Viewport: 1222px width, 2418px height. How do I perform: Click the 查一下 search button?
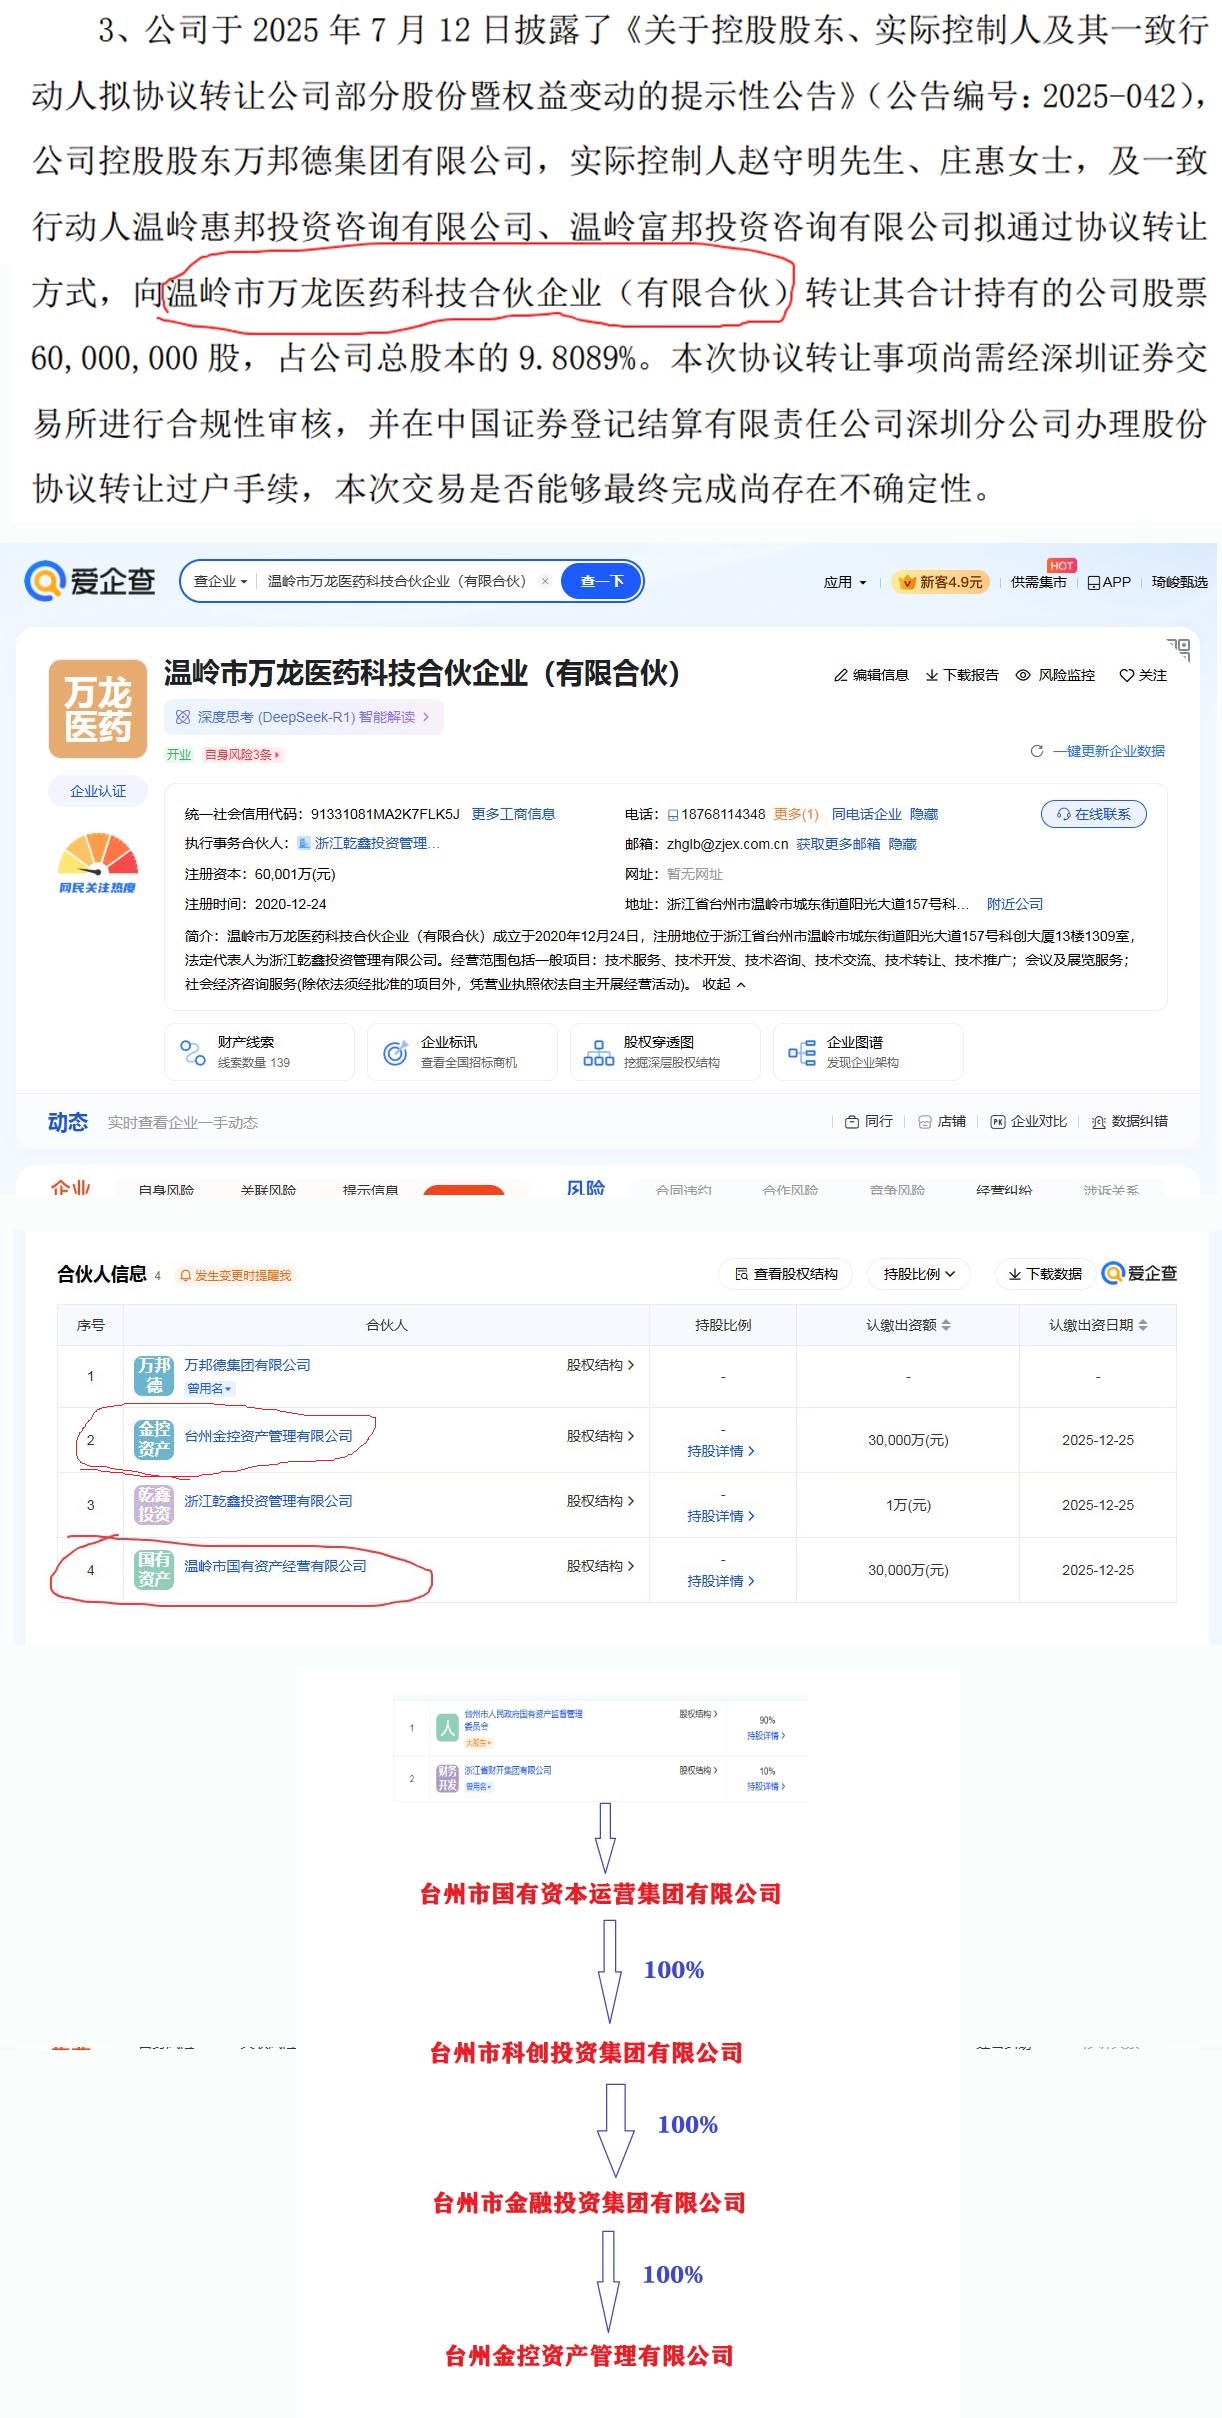(602, 581)
